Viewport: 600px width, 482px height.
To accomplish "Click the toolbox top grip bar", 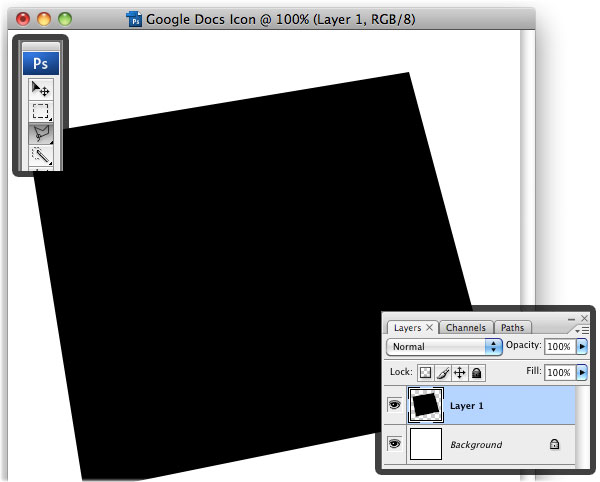I will tap(41, 46).
